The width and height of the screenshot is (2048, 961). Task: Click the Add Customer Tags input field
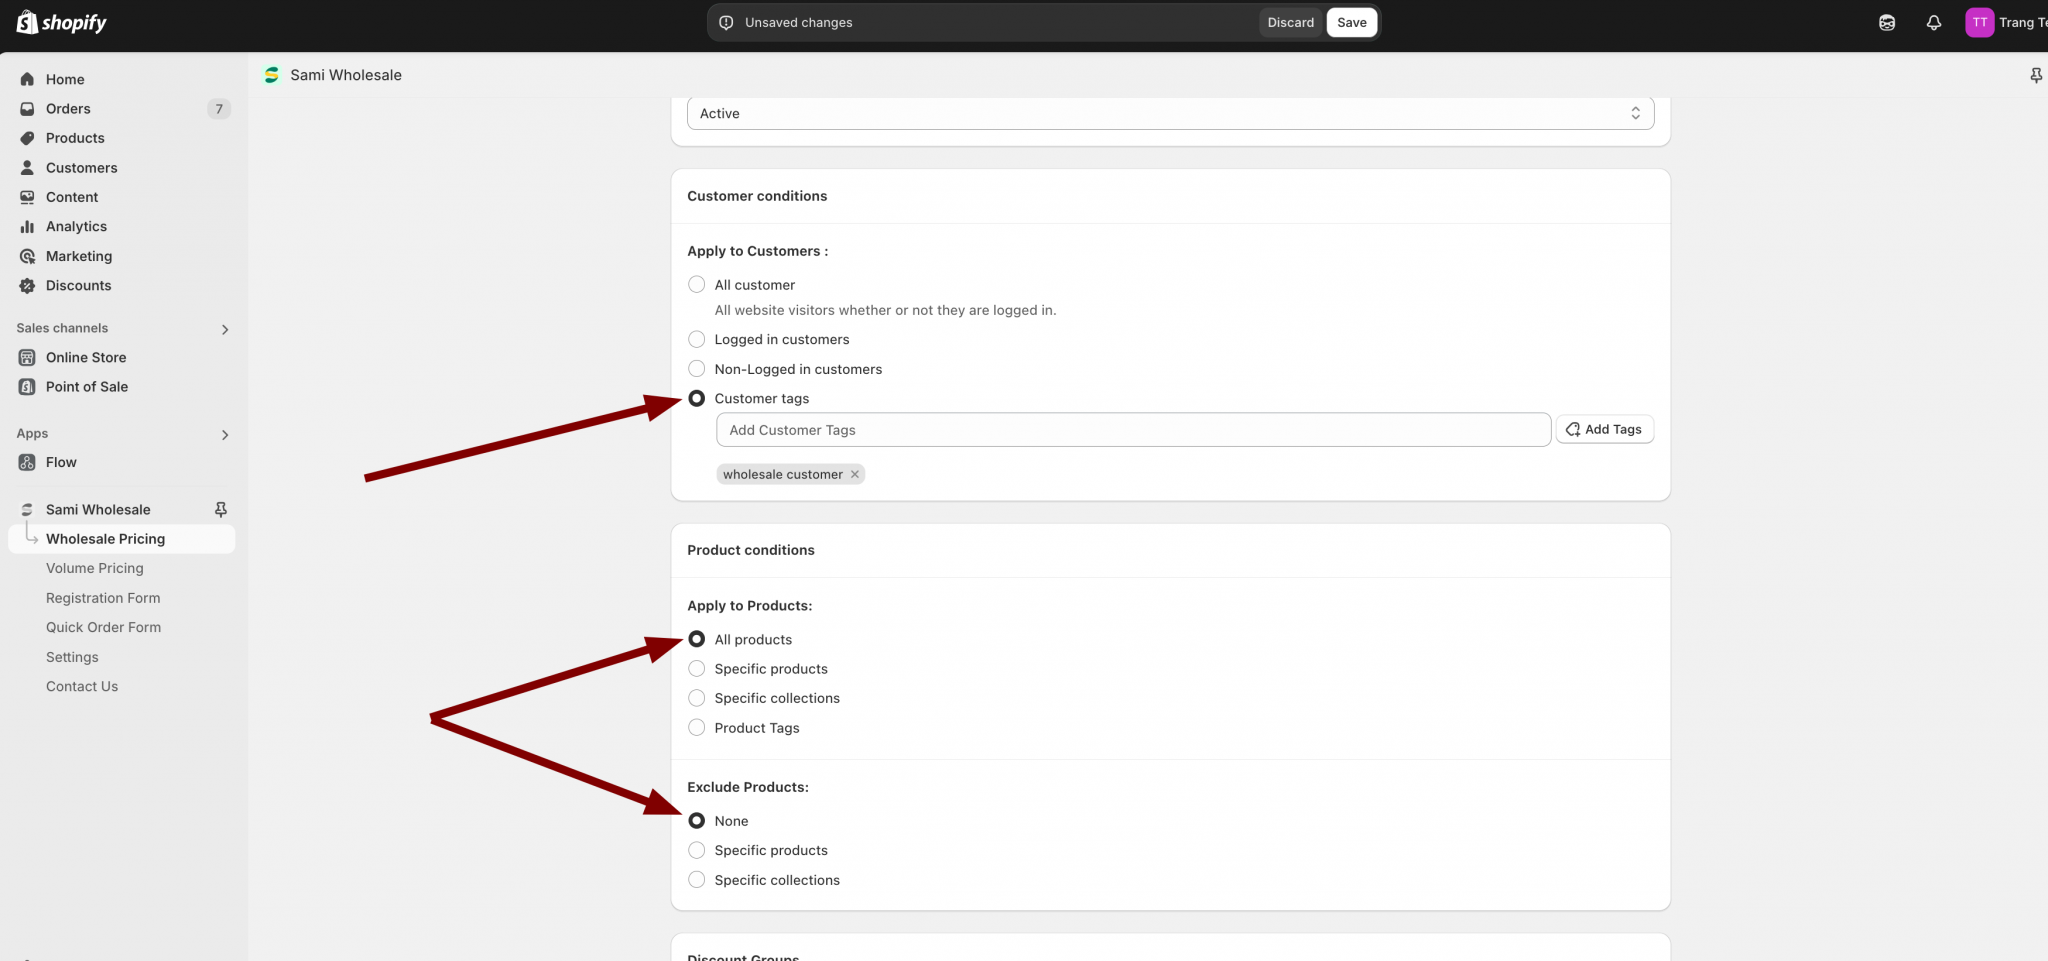coord(1132,430)
